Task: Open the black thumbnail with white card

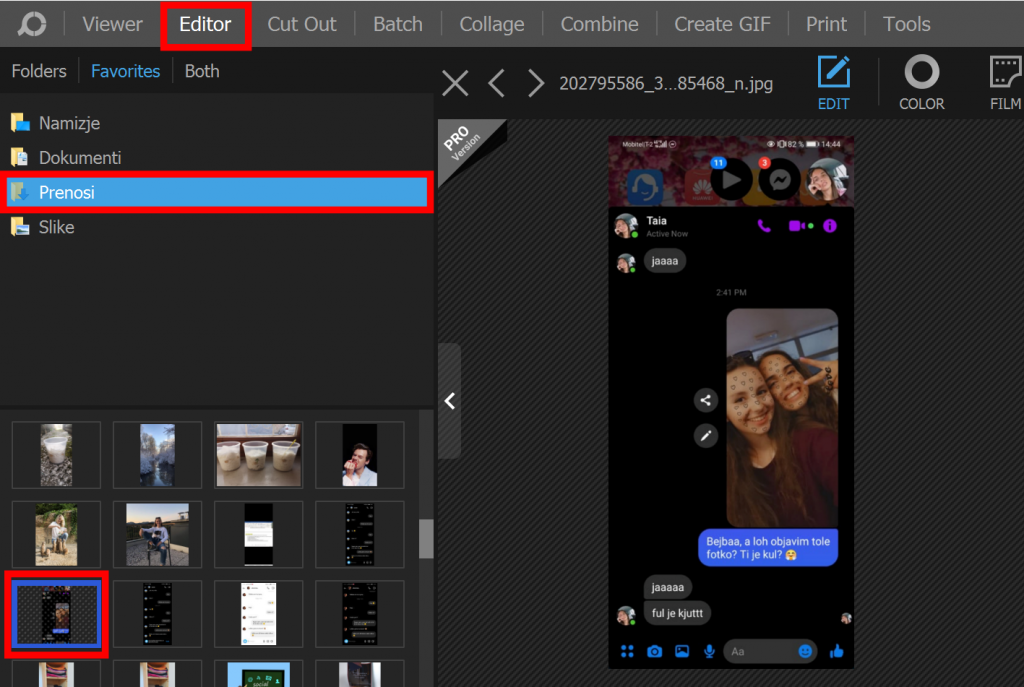Action: [259, 534]
